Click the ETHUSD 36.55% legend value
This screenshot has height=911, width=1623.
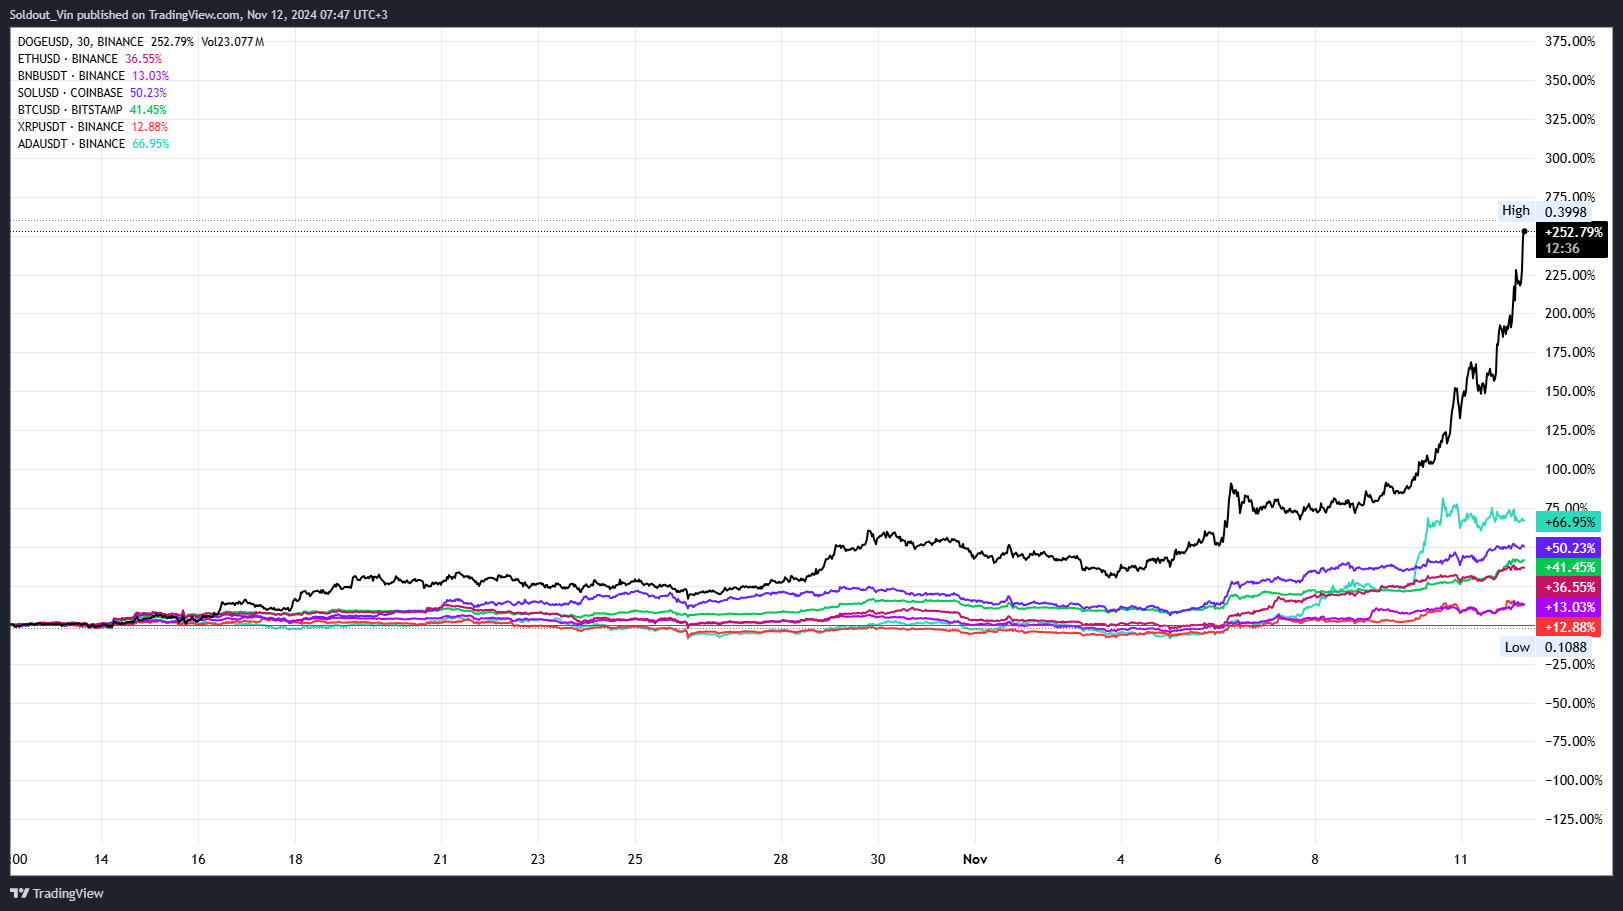coord(143,59)
